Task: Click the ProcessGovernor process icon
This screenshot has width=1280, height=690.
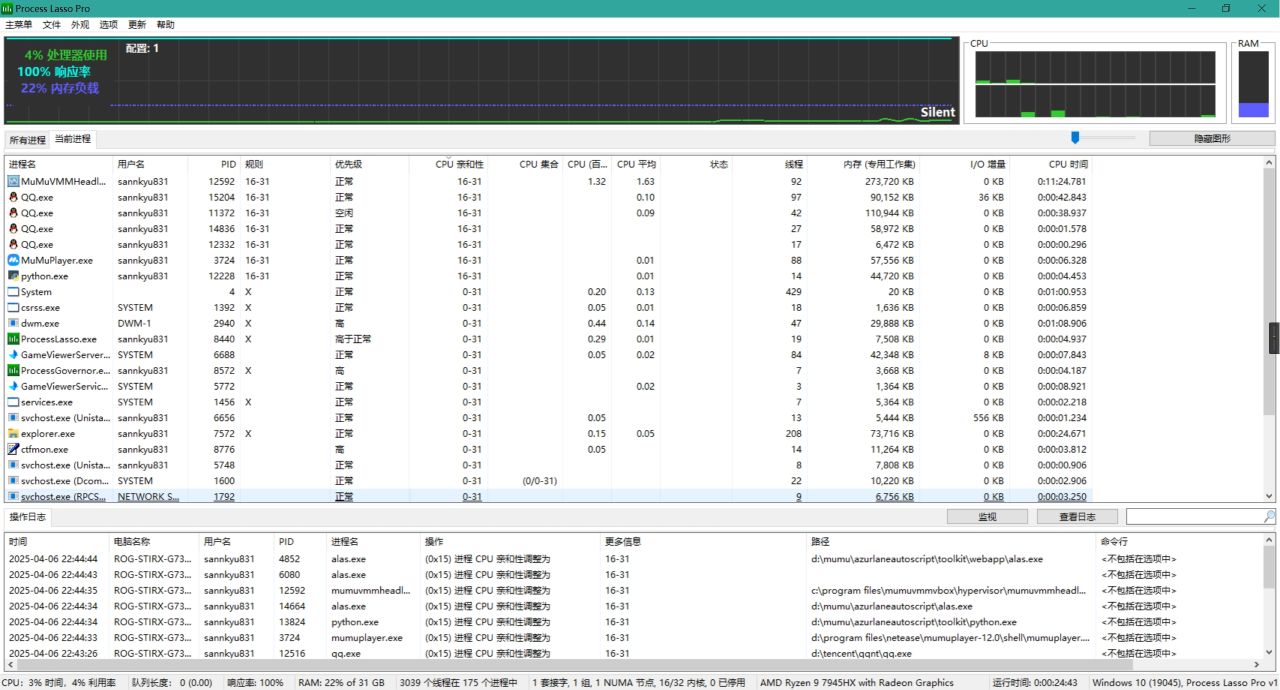Action: click(13, 371)
